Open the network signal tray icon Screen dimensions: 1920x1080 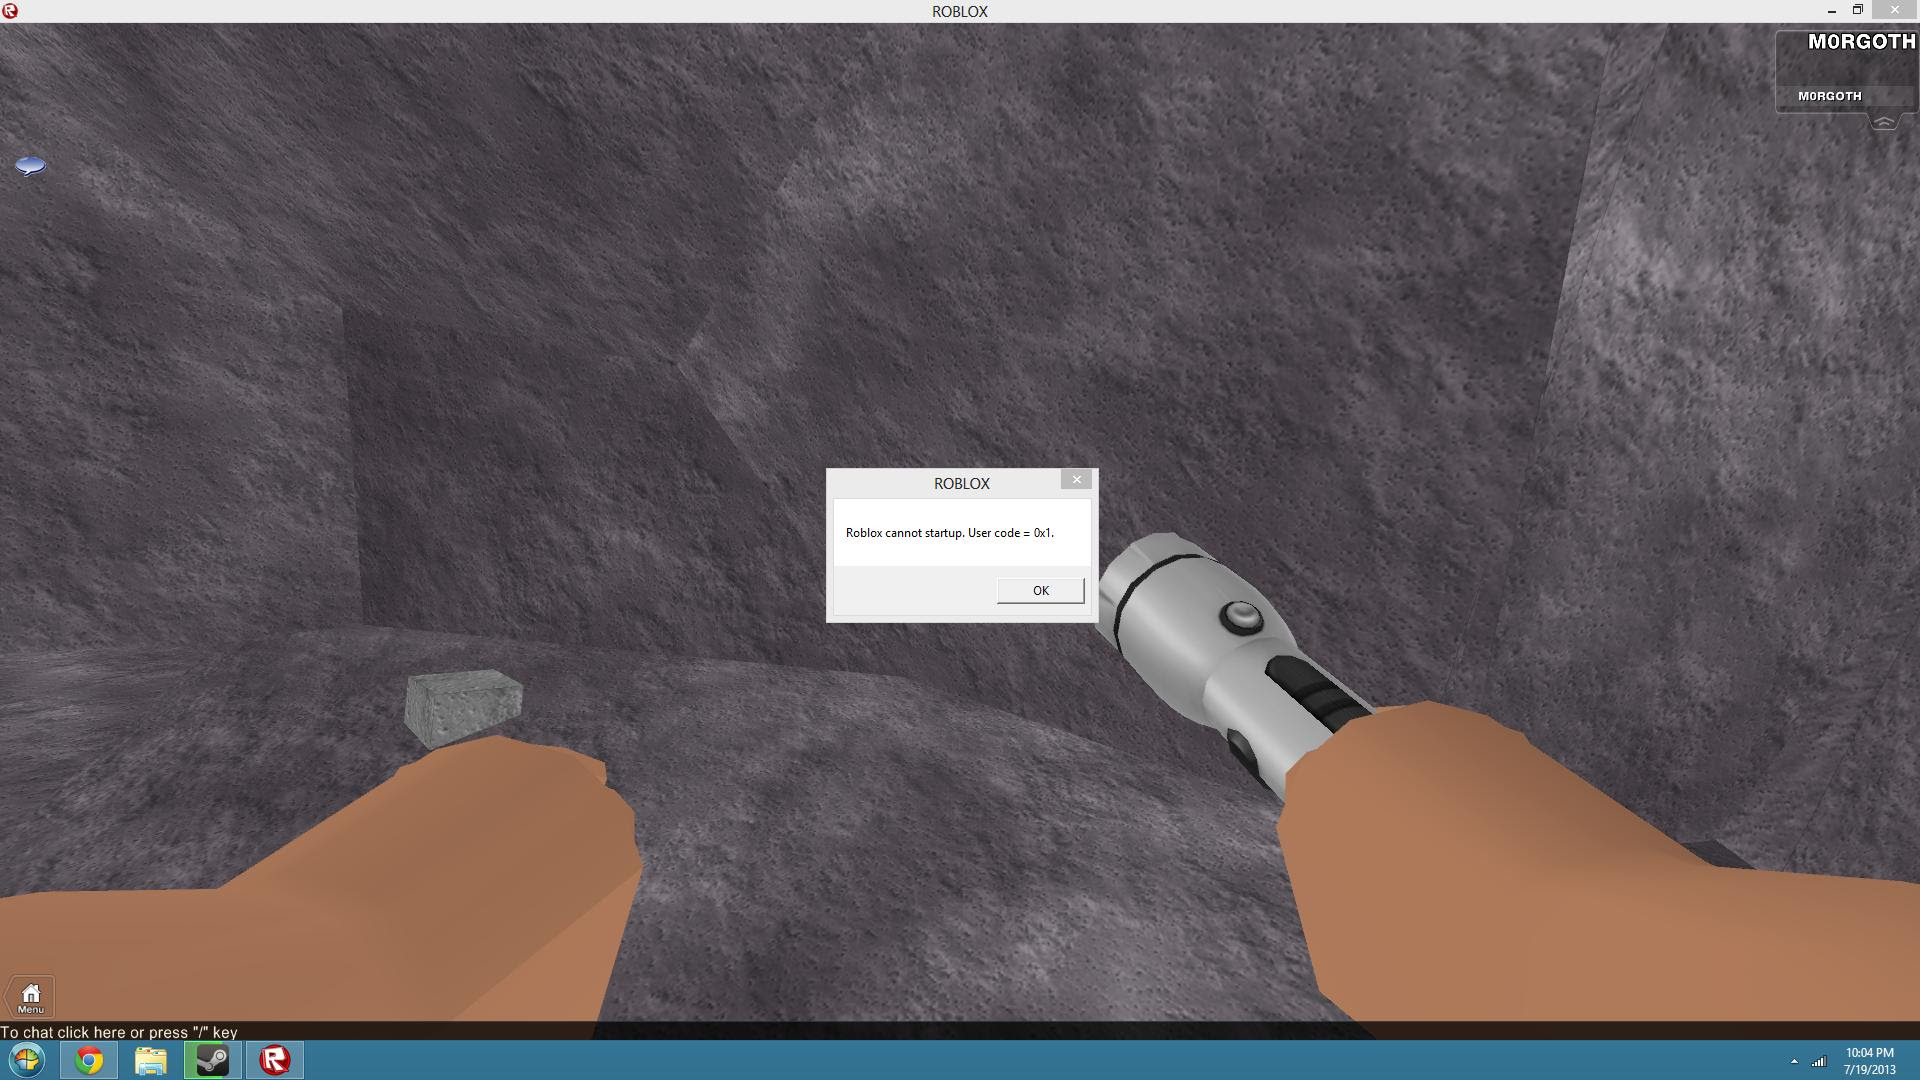[1819, 1061]
